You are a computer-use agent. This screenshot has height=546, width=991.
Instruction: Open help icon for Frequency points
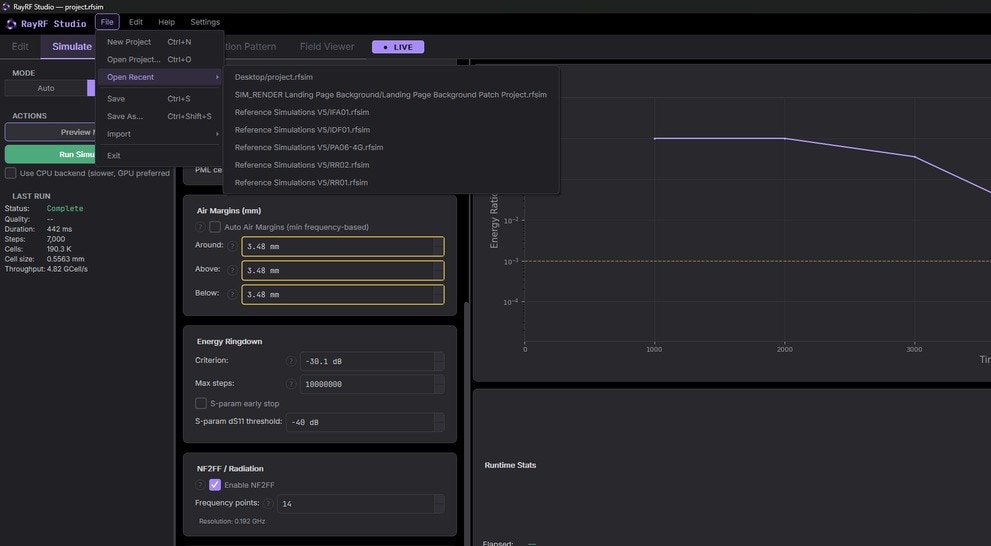point(268,503)
